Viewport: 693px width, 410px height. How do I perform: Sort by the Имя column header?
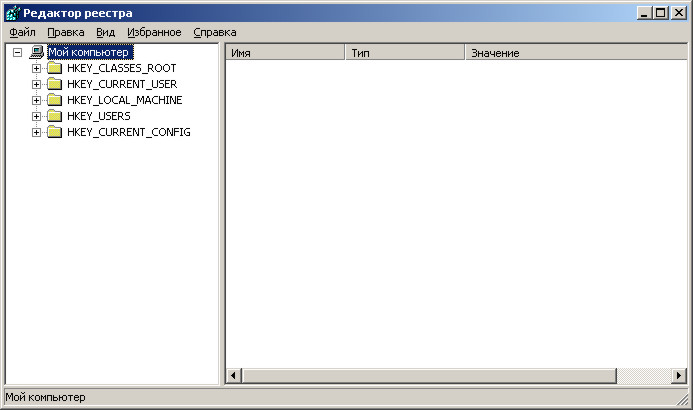pyautogui.click(x=285, y=52)
